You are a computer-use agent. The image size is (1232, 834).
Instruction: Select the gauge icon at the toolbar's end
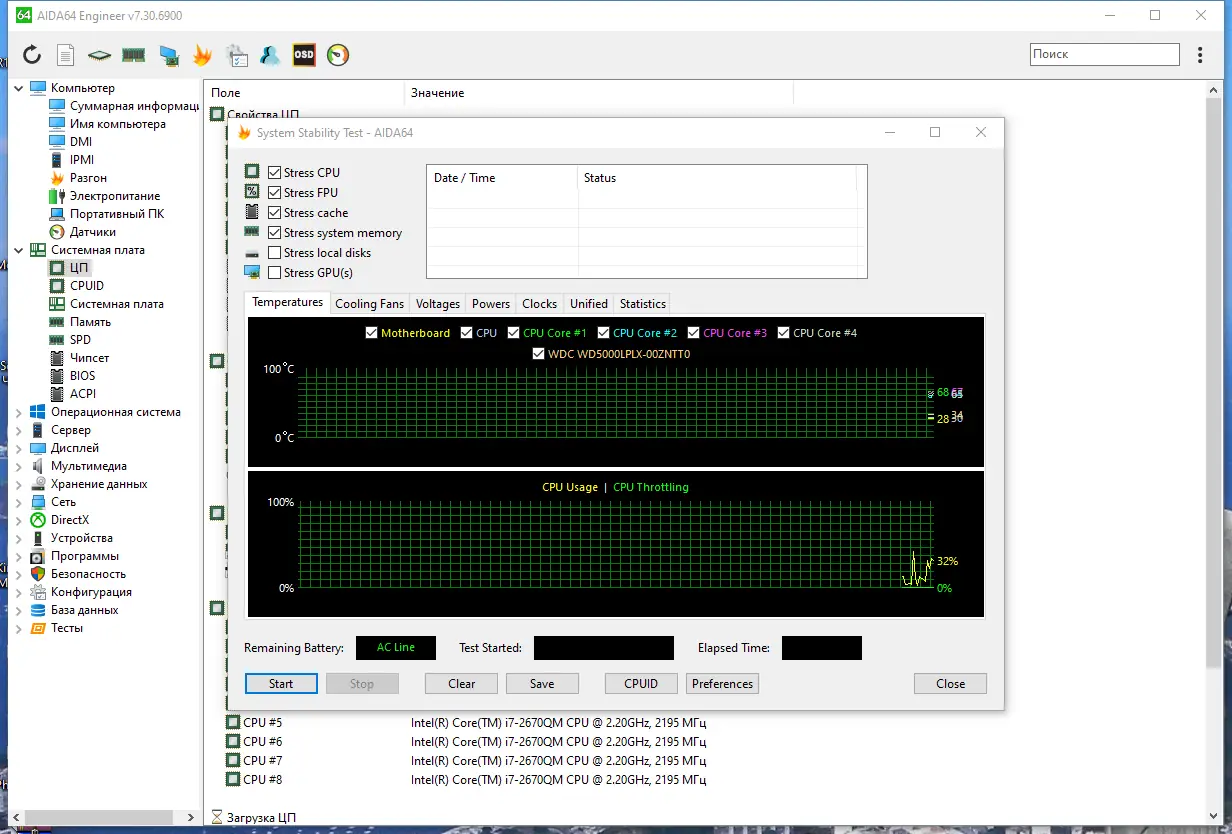pyautogui.click(x=337, y=55)
